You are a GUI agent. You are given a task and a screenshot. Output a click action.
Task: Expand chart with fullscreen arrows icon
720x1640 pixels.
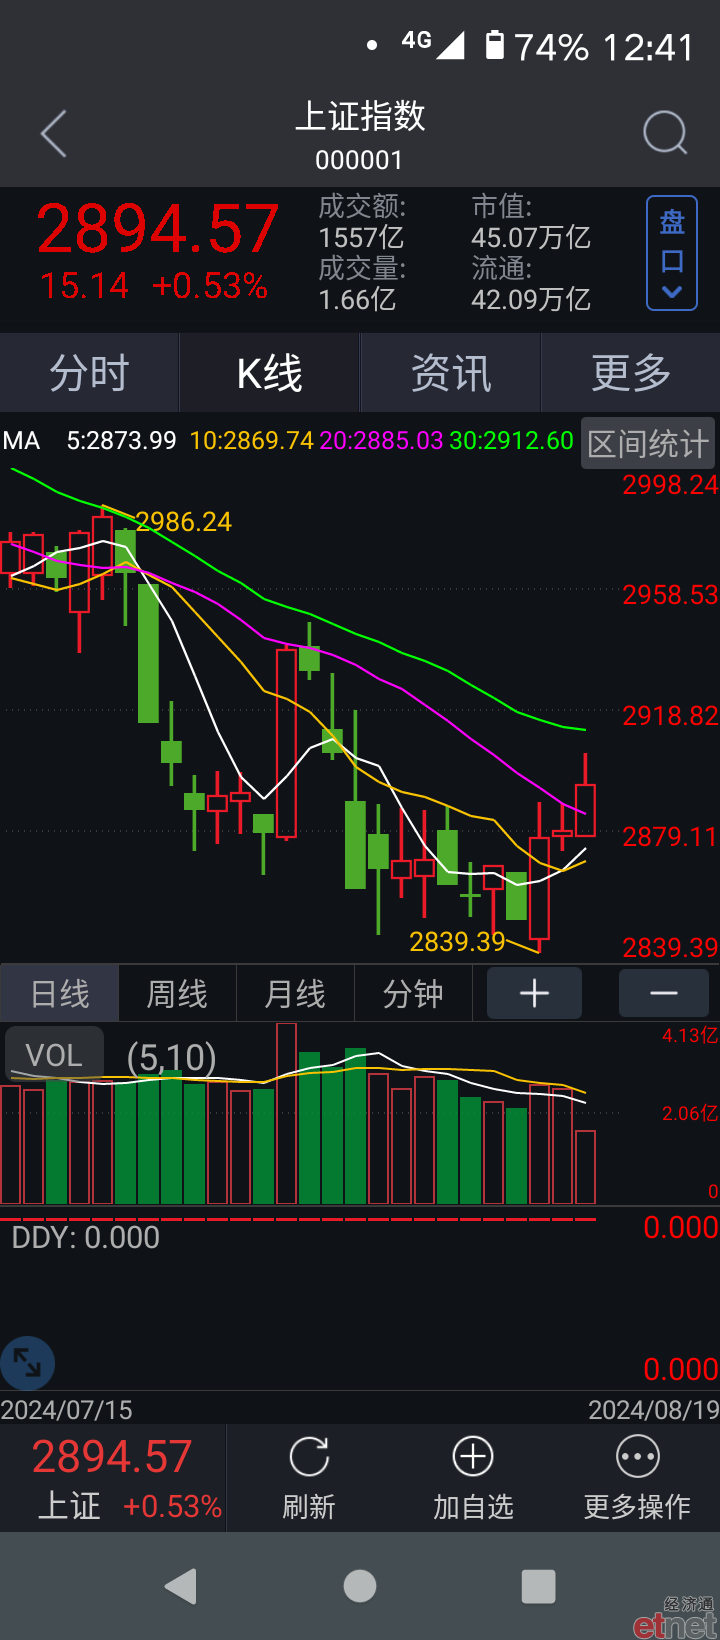click(27, 1363)
